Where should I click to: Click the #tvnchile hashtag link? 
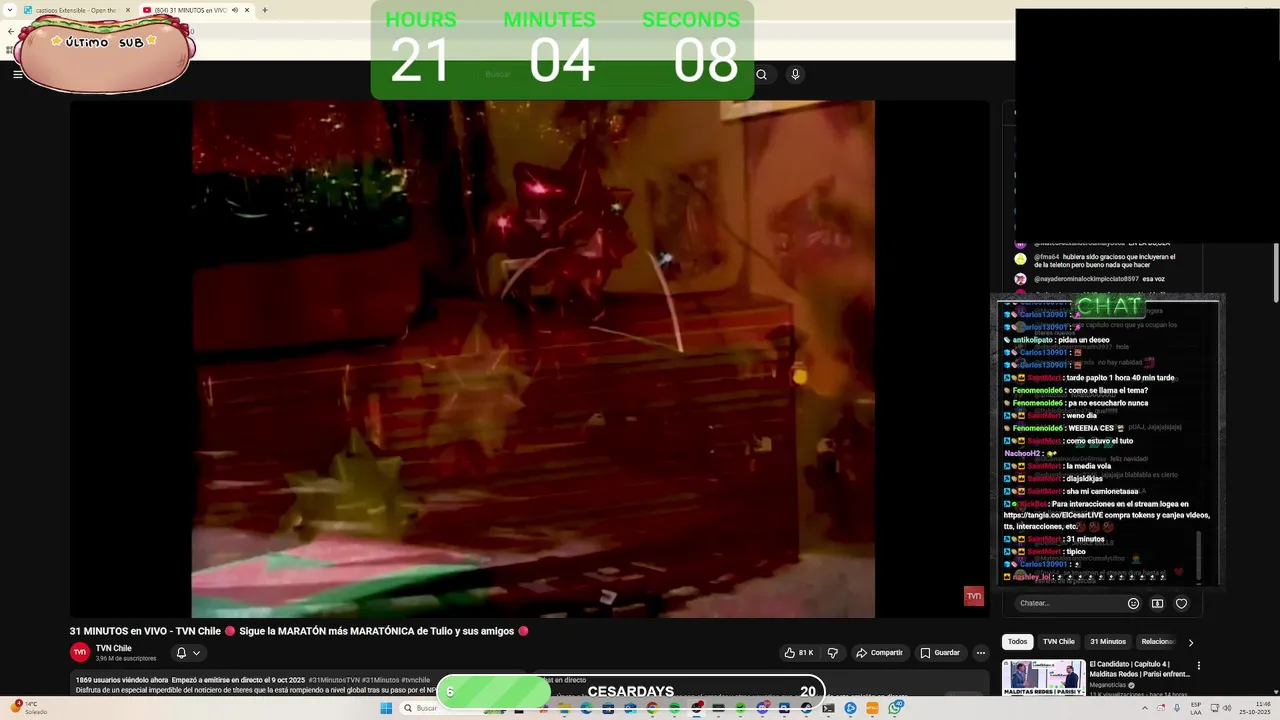(415, 680)
